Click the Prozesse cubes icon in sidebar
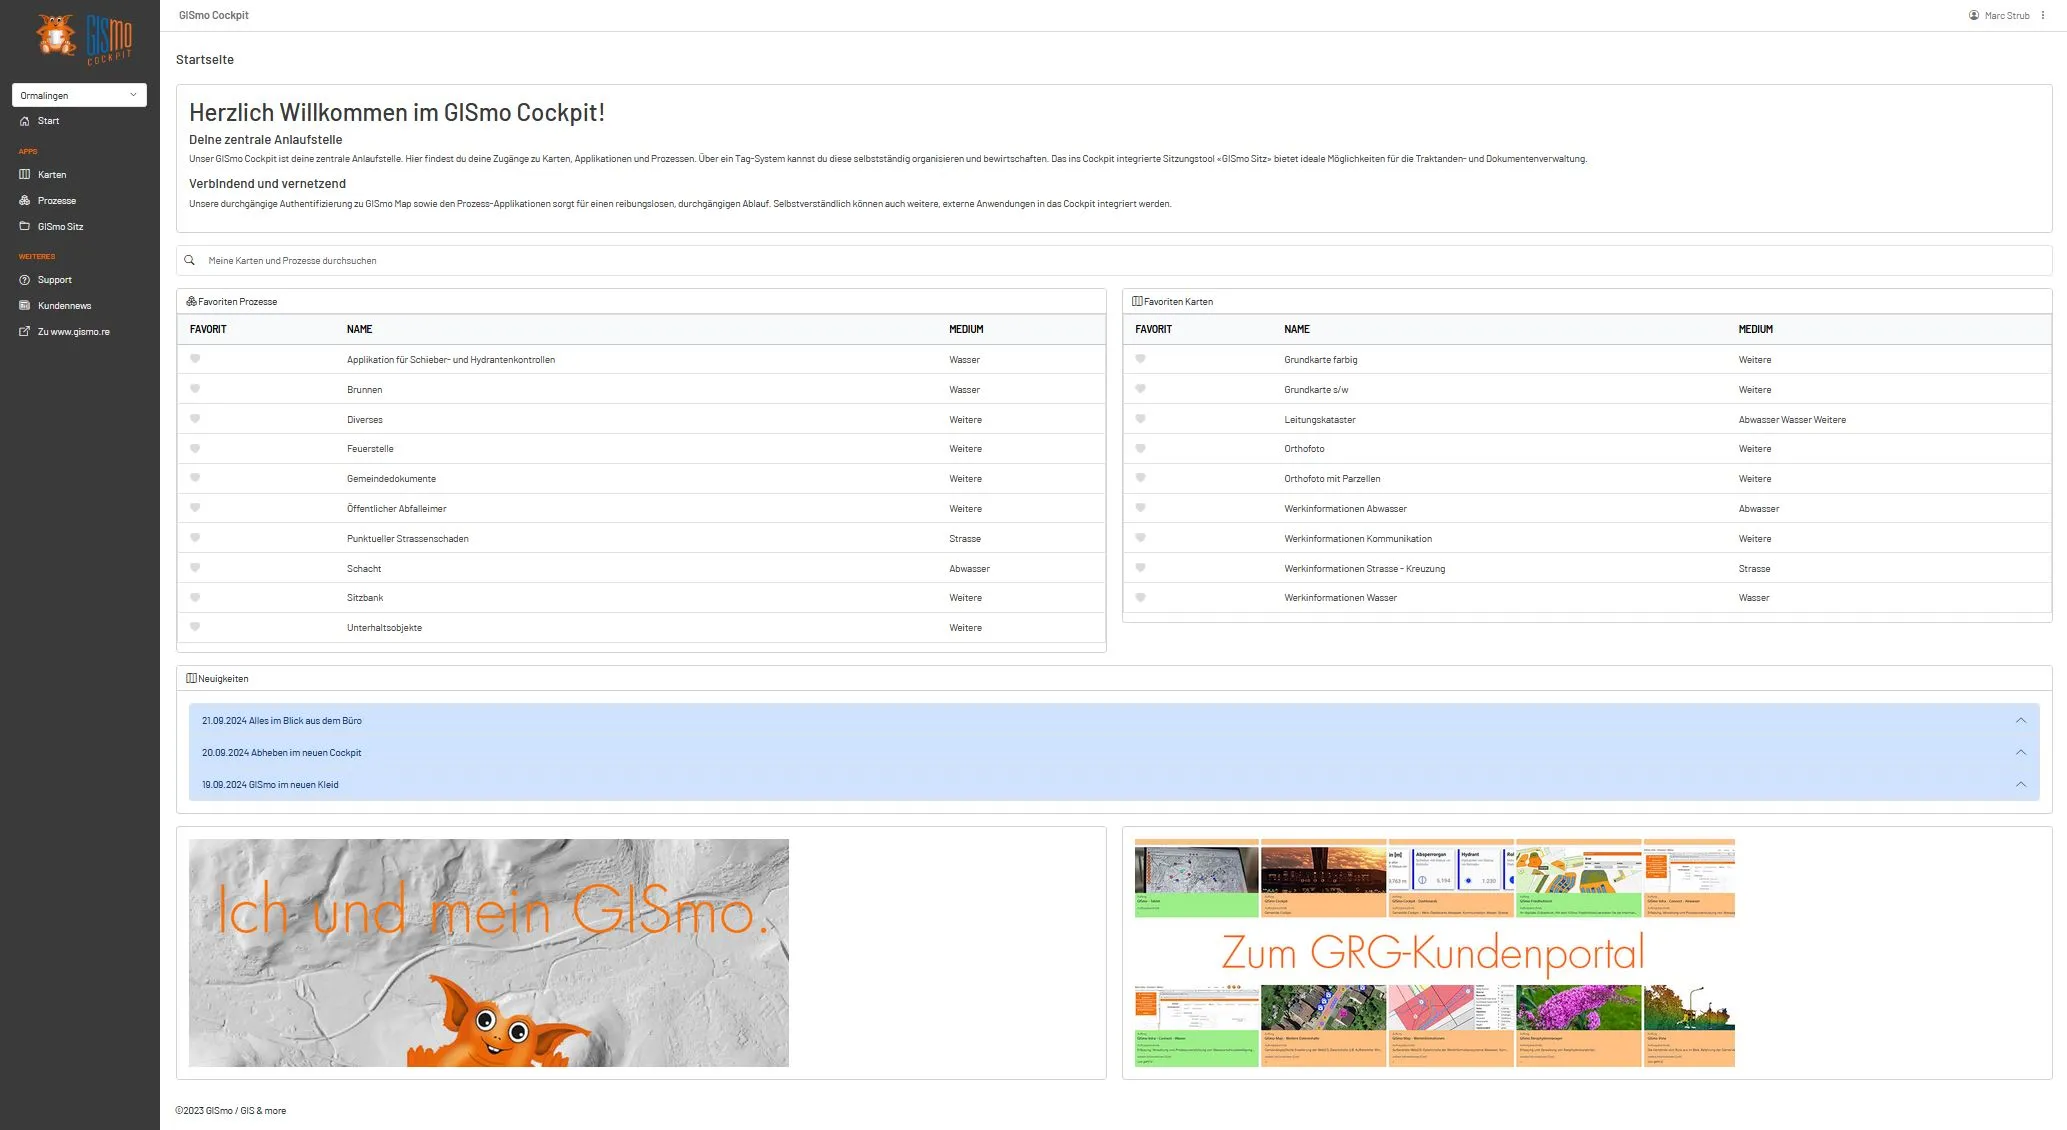This screenshot has height=1130, width=2067. coord(25,200)
